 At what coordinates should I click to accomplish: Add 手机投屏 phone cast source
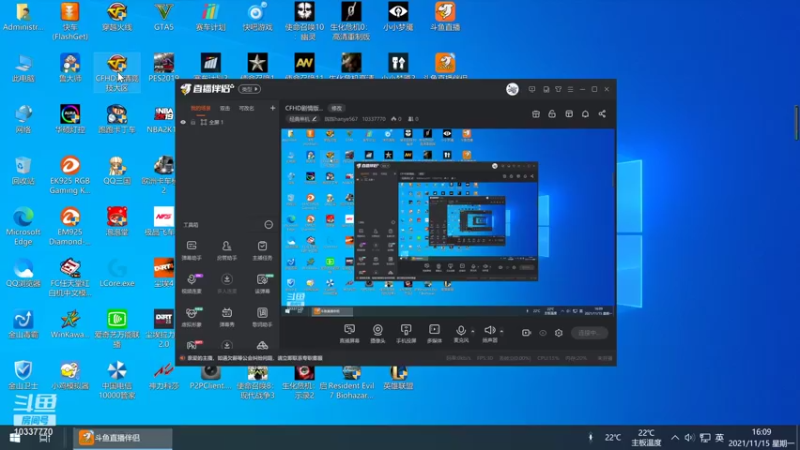406,333
